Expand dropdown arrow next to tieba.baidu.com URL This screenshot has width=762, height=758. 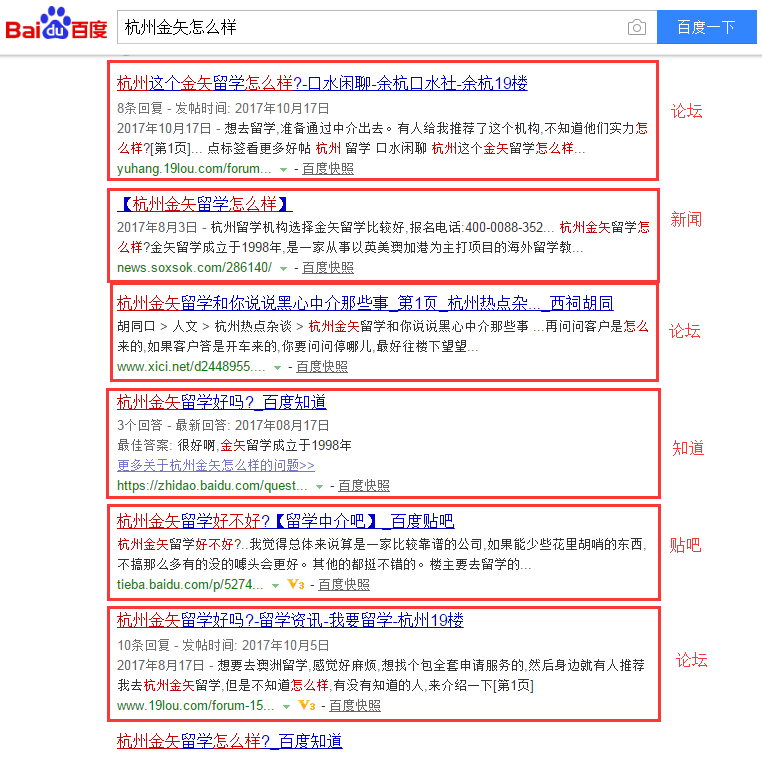275,586
